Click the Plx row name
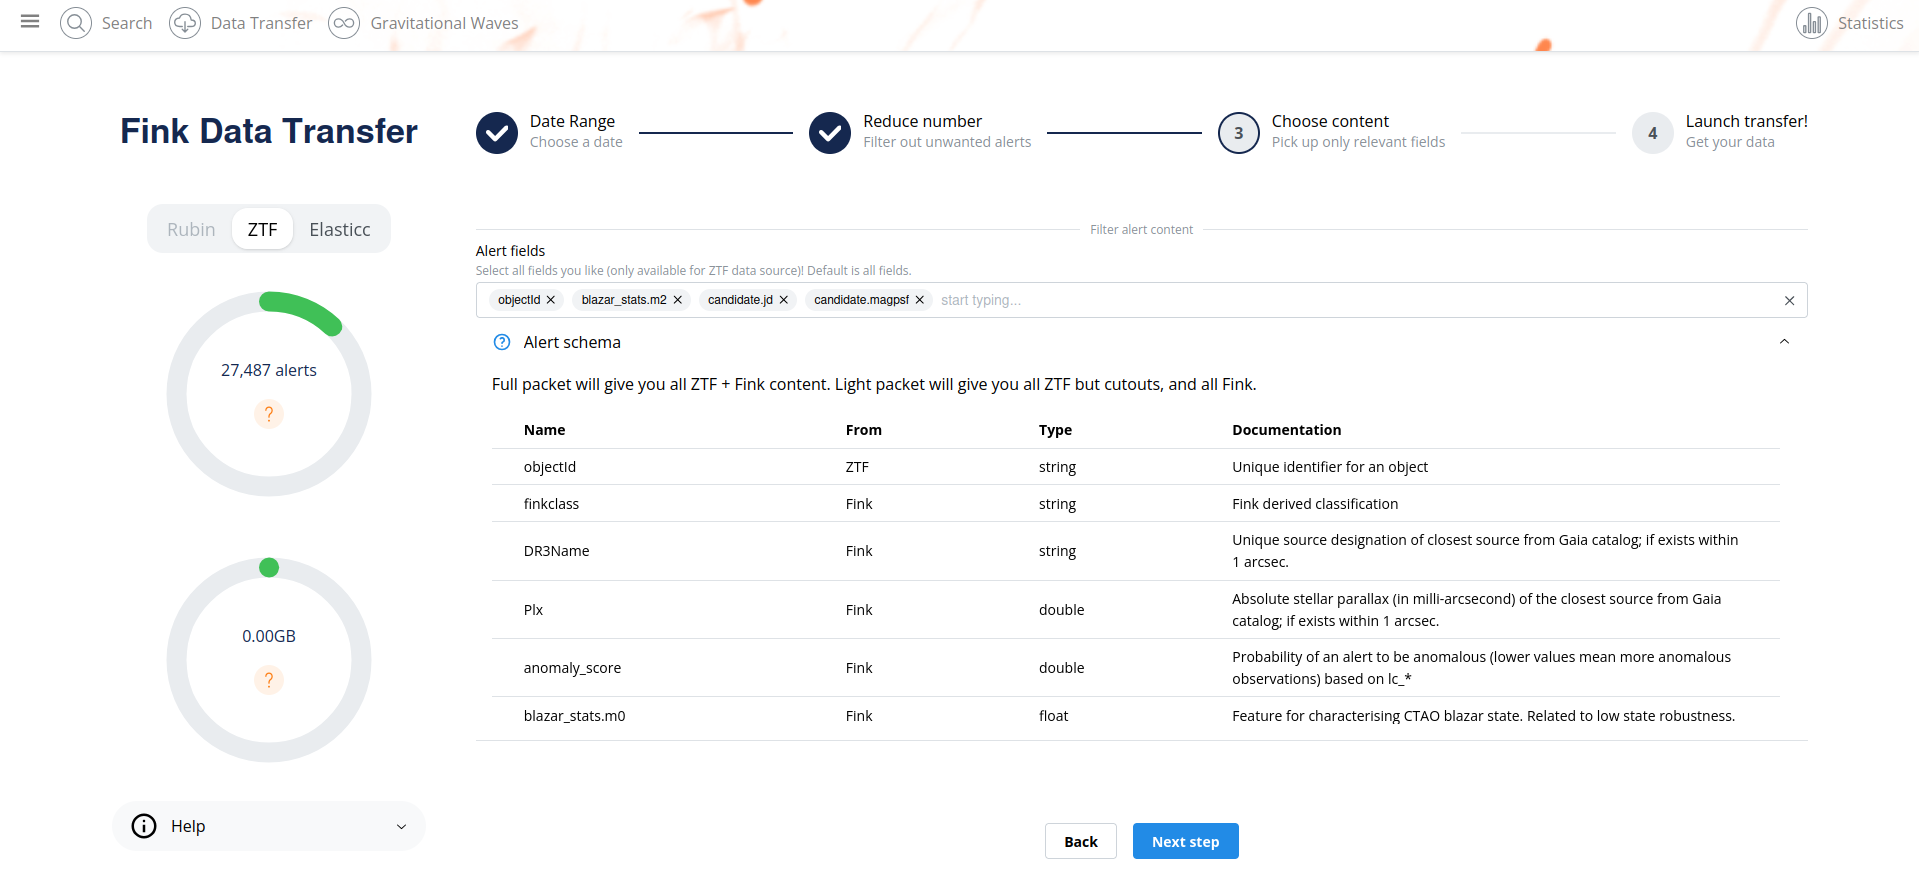Image resolution: width=1919 pixels, height=874 pixels. click(534, 610)
